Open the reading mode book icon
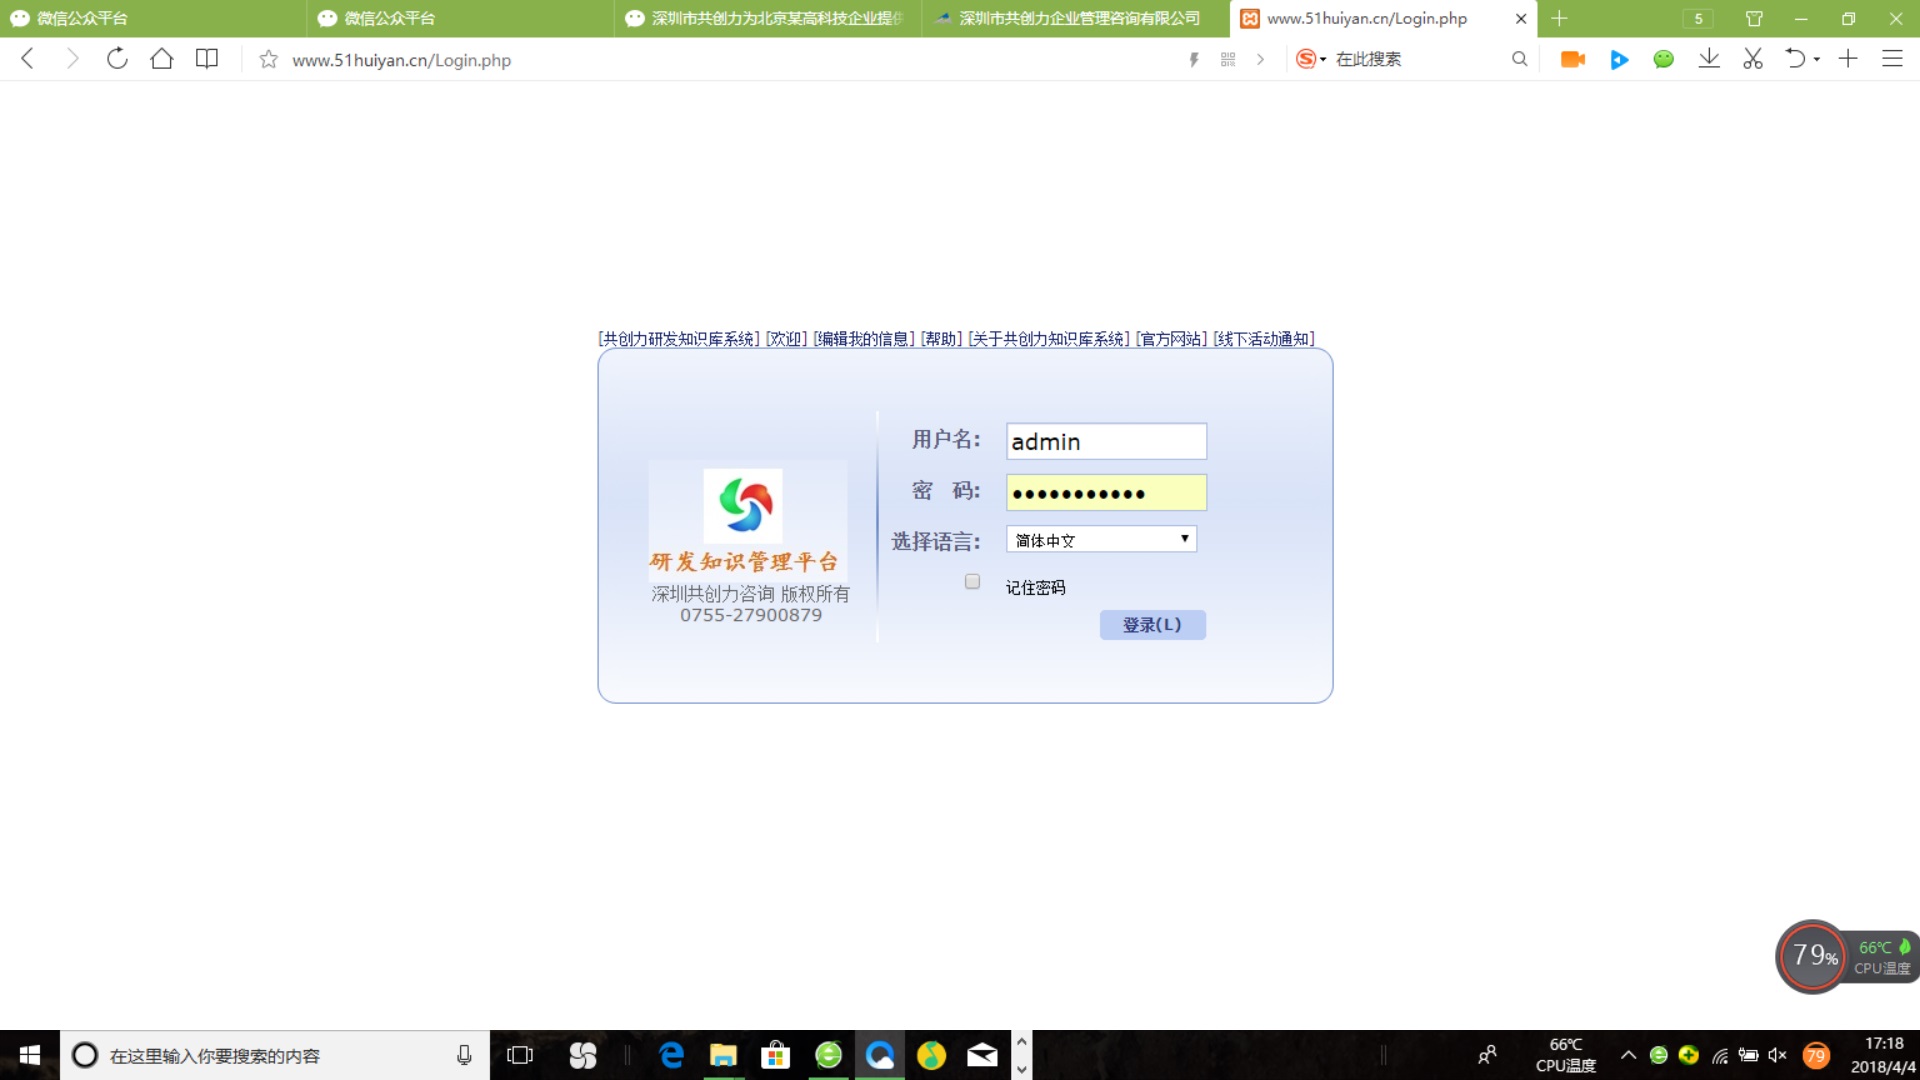The height and width of the screenshot is (1080, 1920). click(x=206, y=59)
